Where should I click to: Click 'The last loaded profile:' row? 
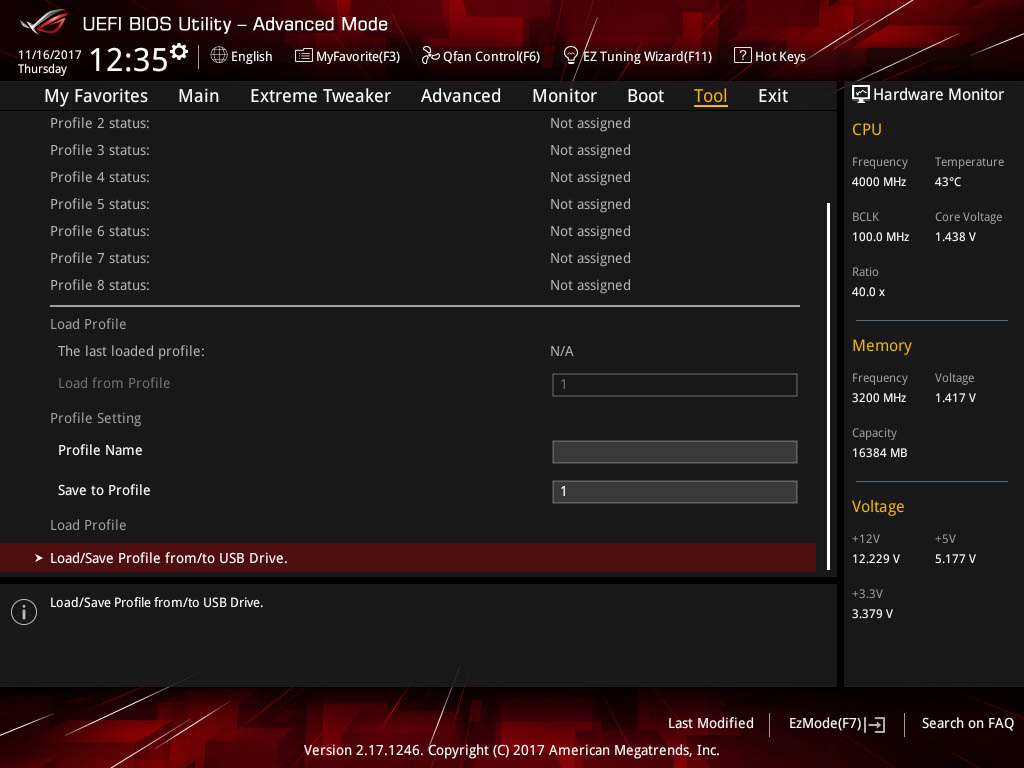pos(131,351)
